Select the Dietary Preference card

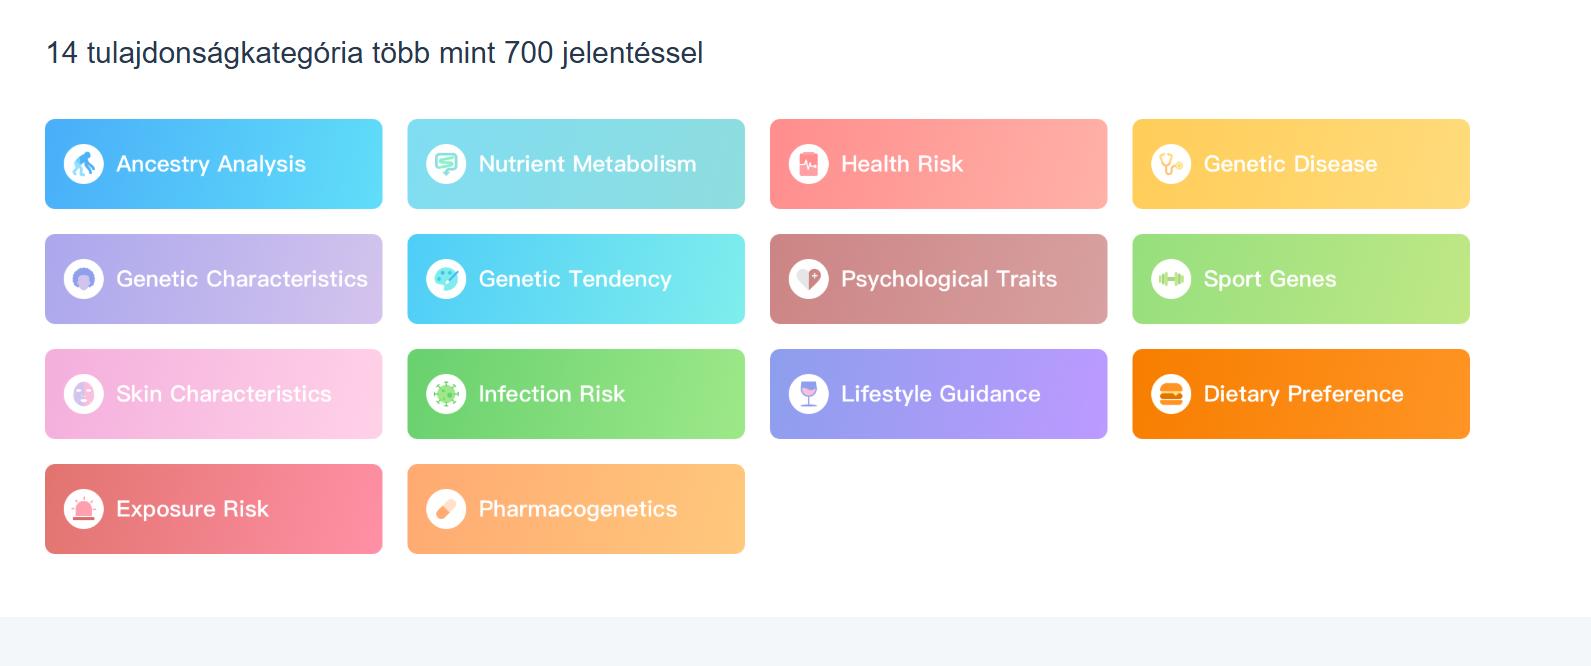(x=1301, y=394)
